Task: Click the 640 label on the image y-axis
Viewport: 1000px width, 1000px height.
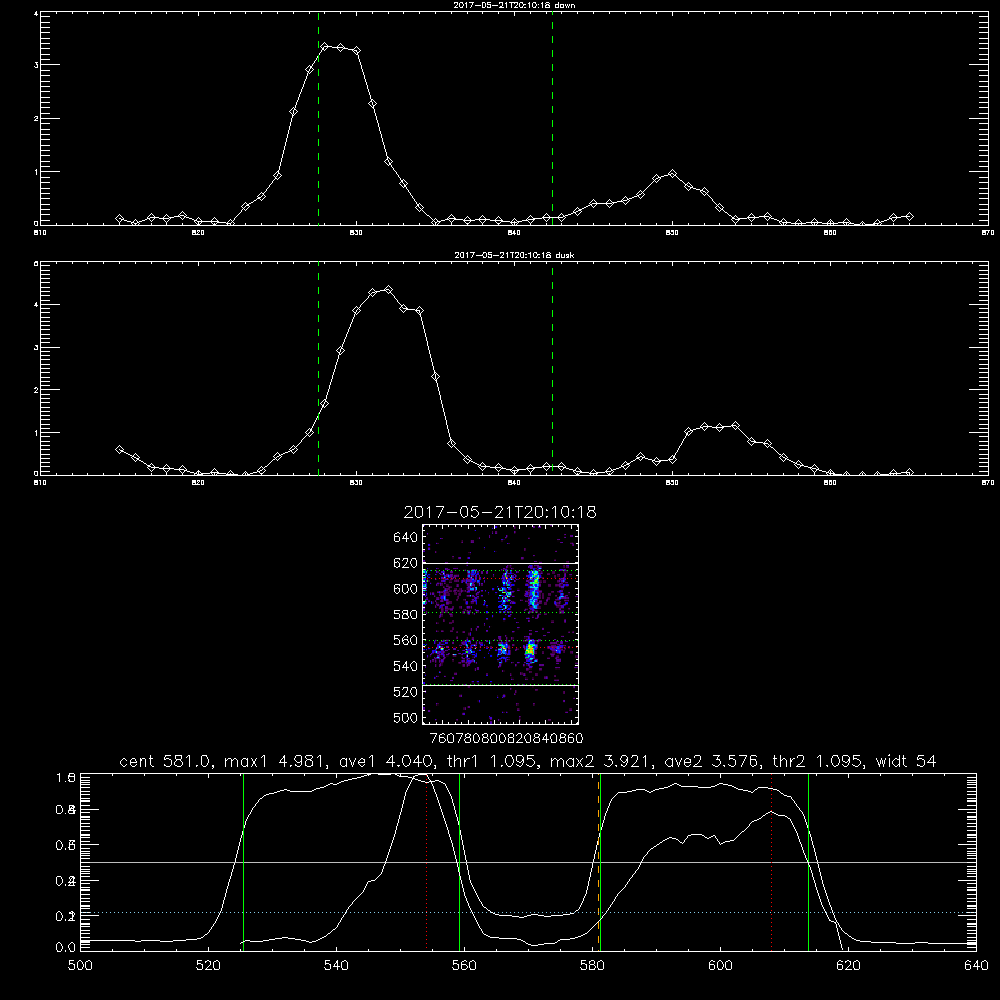Action: 405,538
